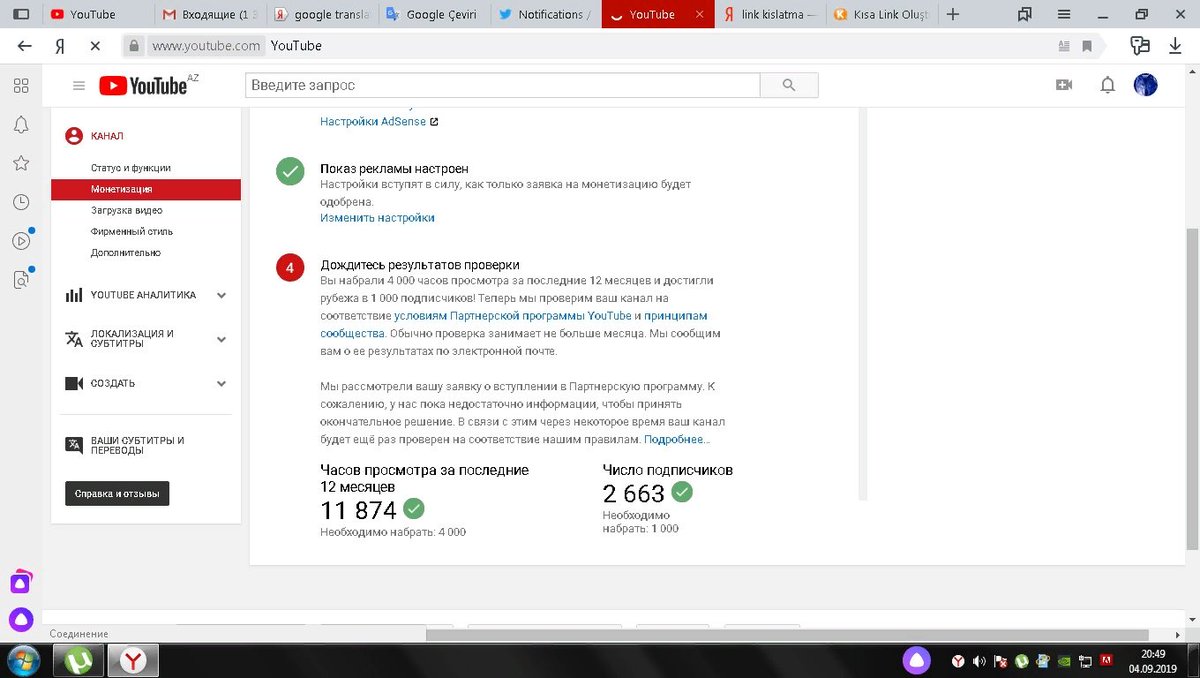Click the vertical page scrollbar
Image resolution: width=1200 pixels, height=678 pixels.
1191,387
